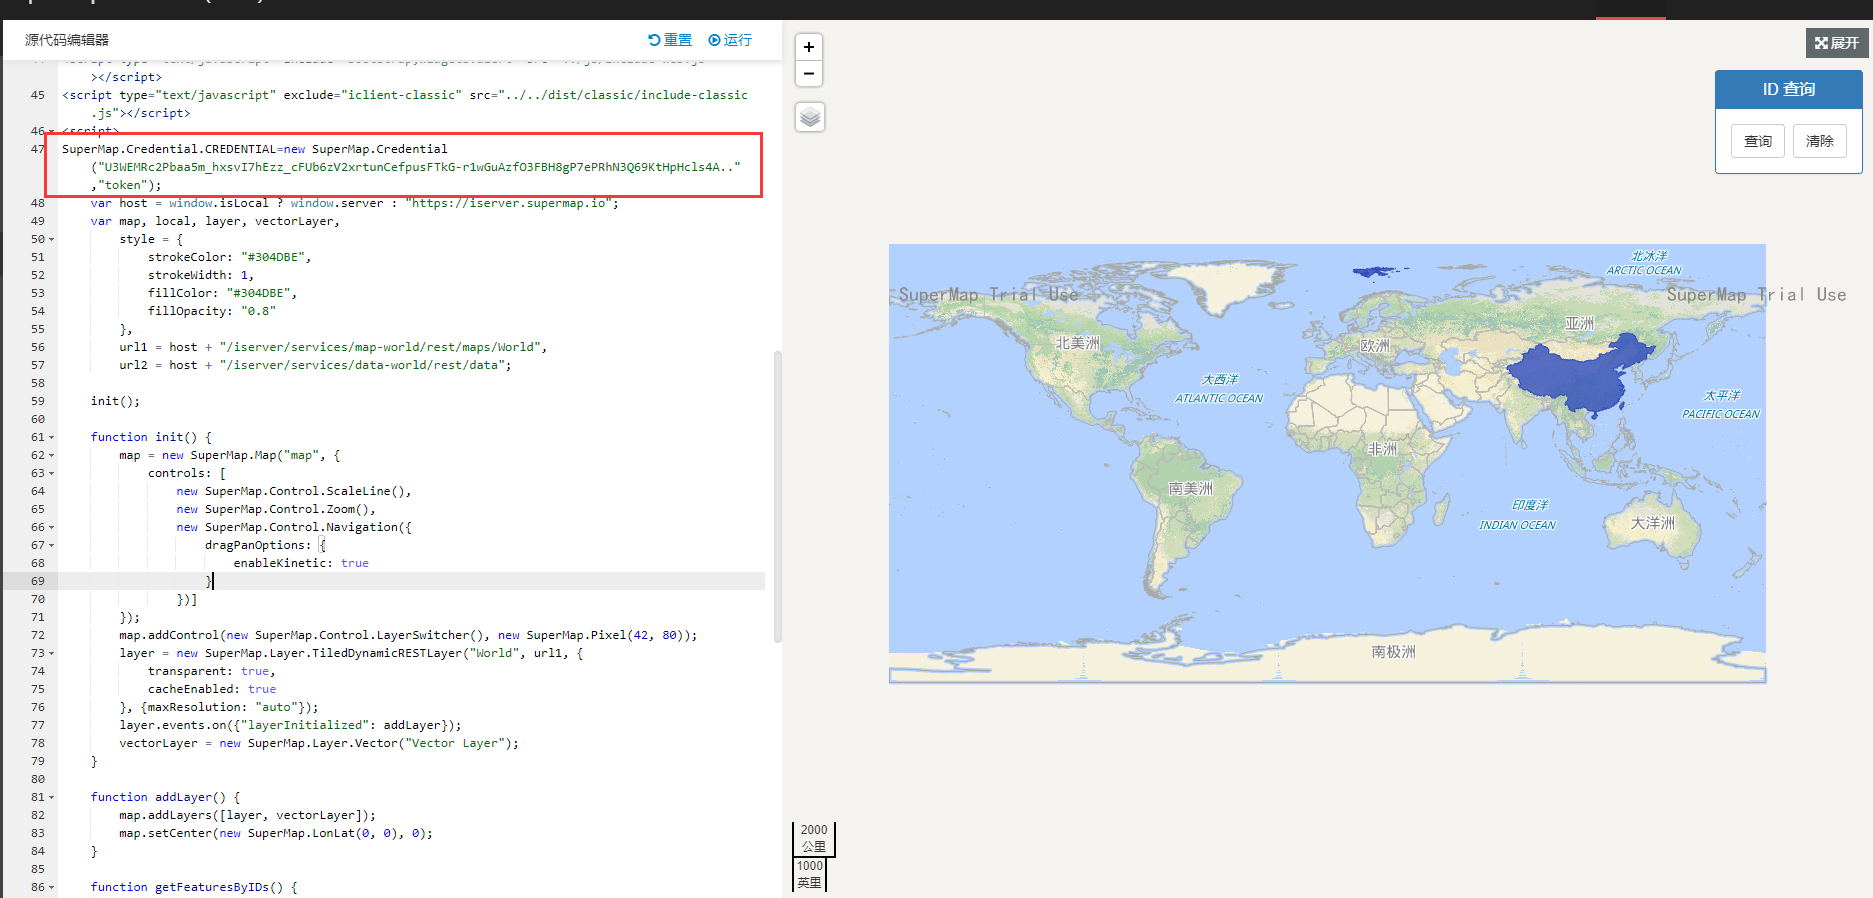Screen dimensions: 1873x898
Task: Click the 亚洲 label on map
Action: [x=1579, y=324]
